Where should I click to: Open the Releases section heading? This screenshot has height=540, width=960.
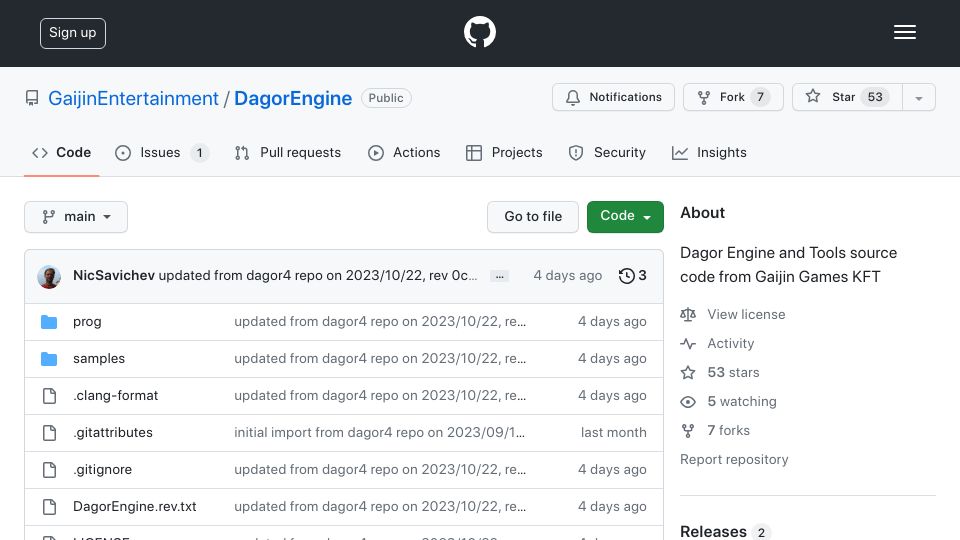click(713, 531)
